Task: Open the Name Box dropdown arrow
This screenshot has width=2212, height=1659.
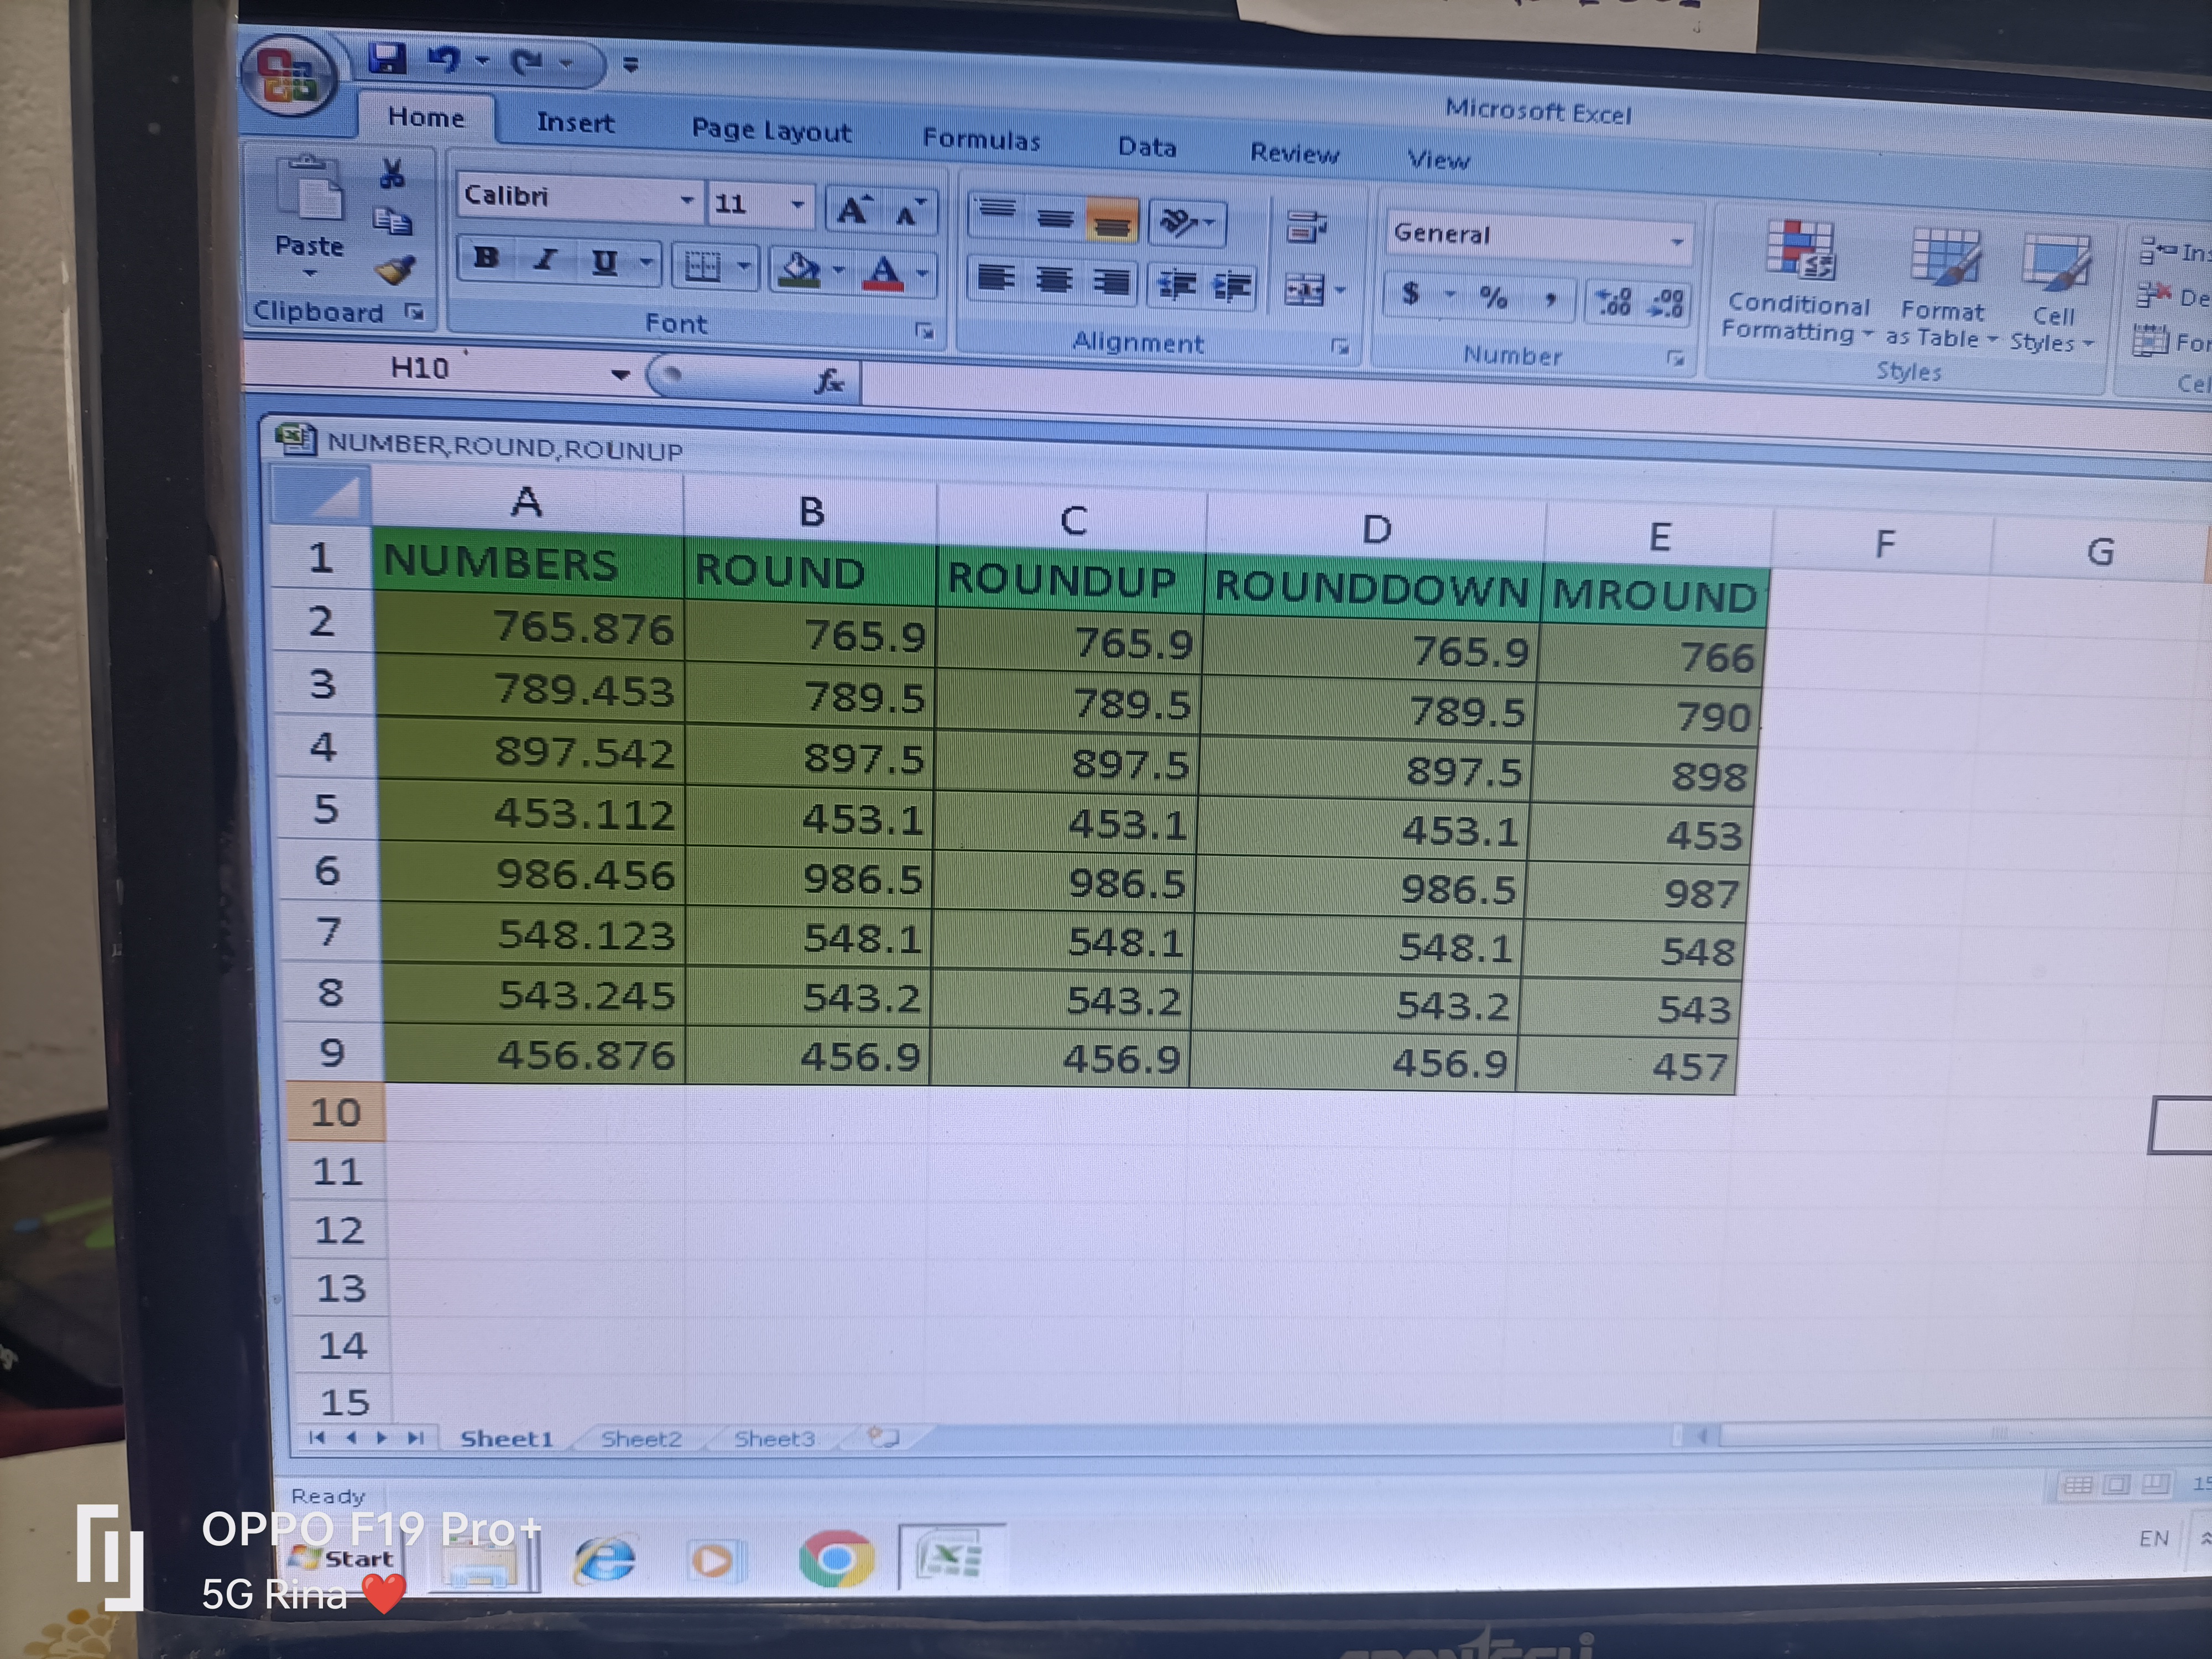Action: pos(620,375)
